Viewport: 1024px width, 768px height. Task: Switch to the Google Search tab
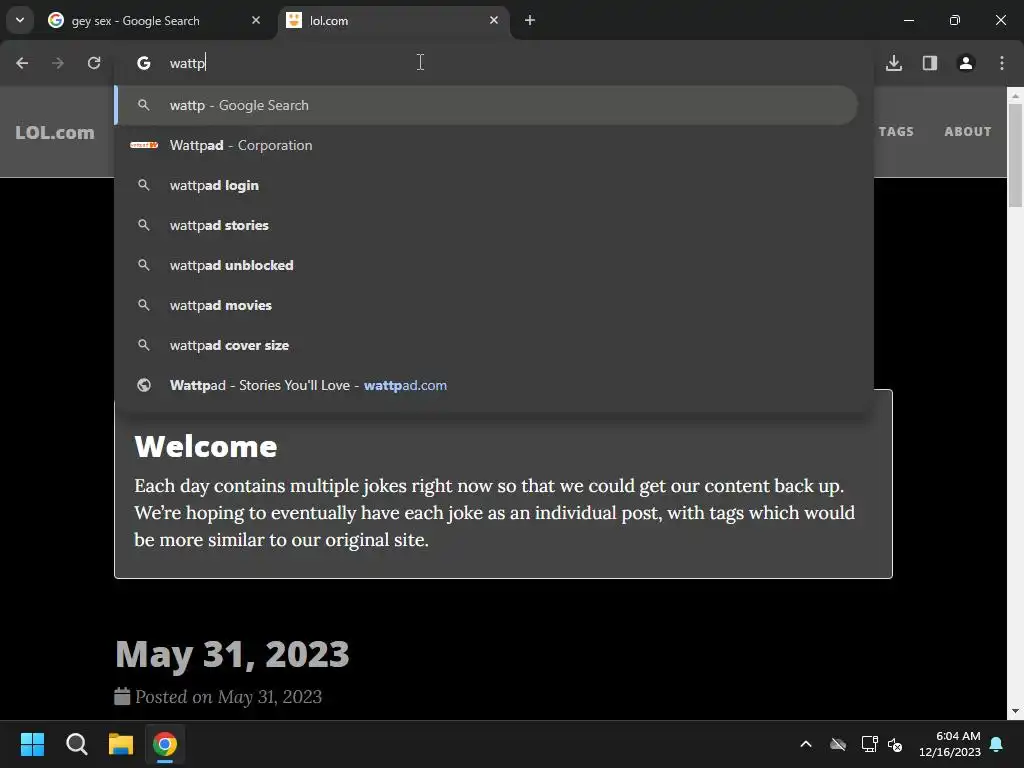pos(155,20)
